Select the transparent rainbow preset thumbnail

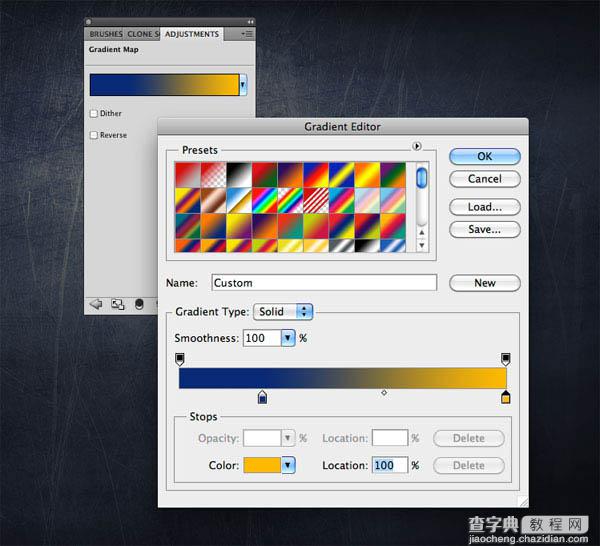(x=290, y=200)
